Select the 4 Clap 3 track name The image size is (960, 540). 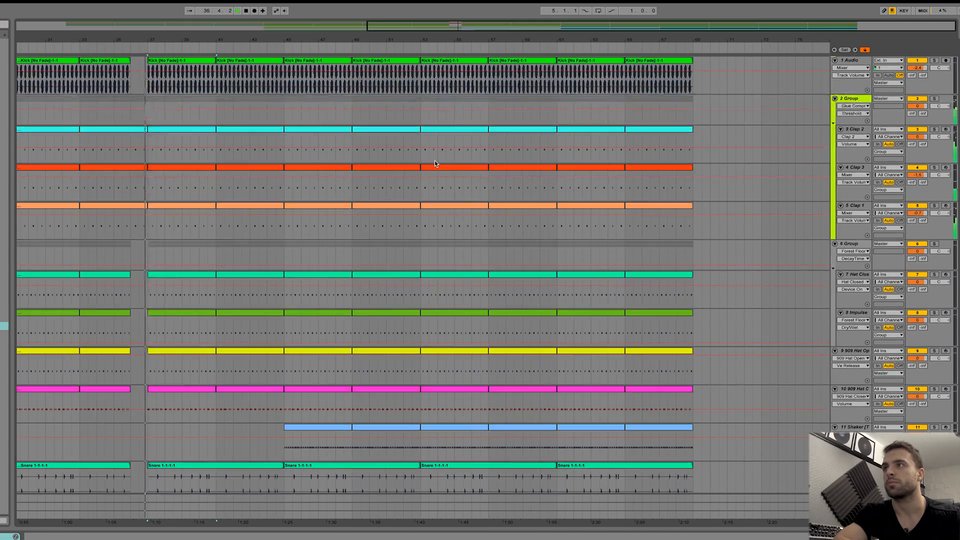(x=855, y=167)
